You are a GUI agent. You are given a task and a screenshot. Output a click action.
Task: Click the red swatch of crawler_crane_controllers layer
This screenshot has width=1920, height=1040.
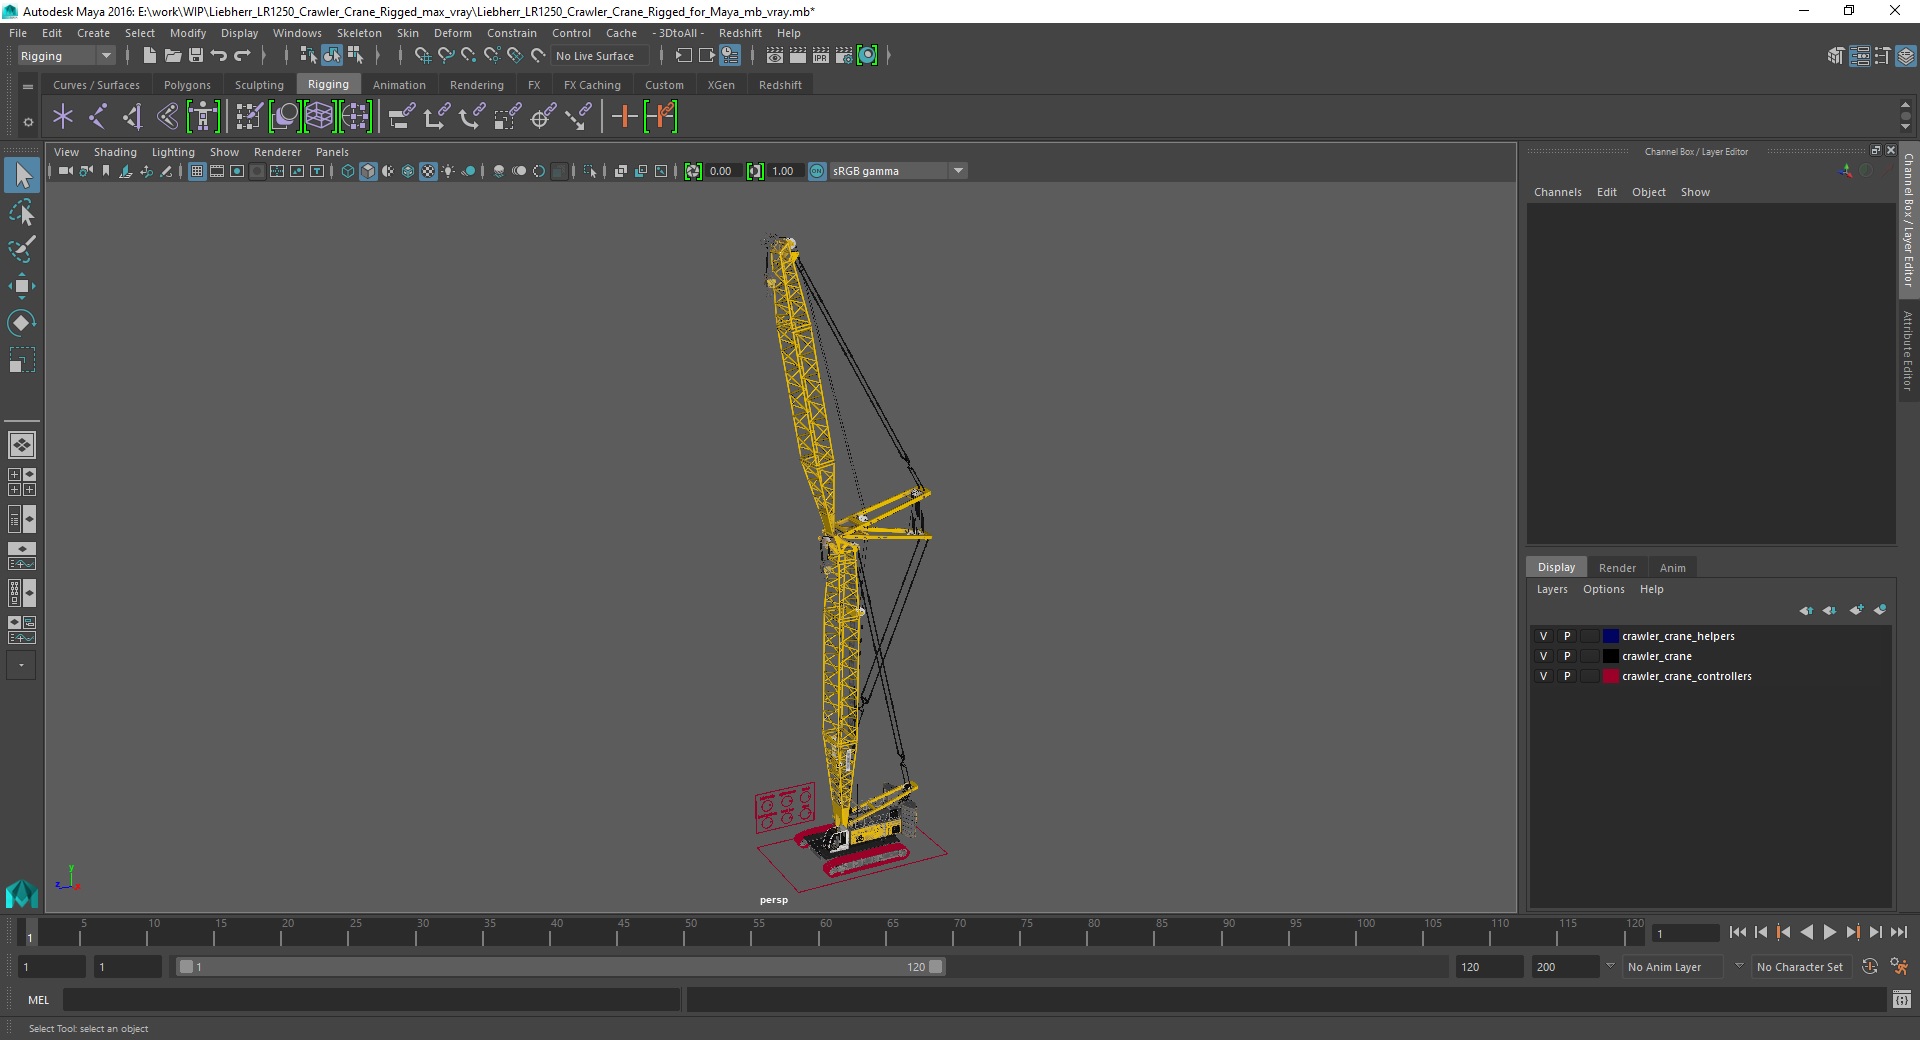click(1610, 676)
